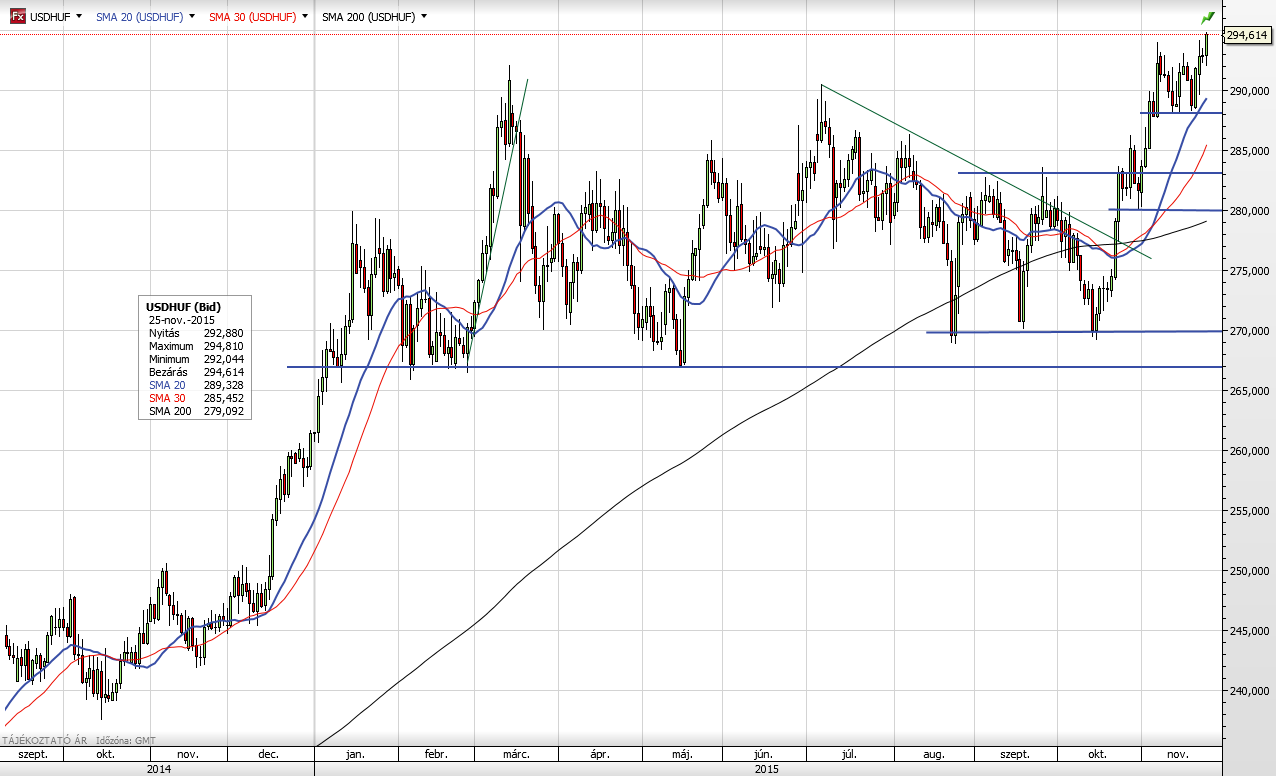Click the 285,000 price axis label
Image resolution: width=1276 pixels, height=776 pixels.
pyautogui.click(x=1248, y=151)
